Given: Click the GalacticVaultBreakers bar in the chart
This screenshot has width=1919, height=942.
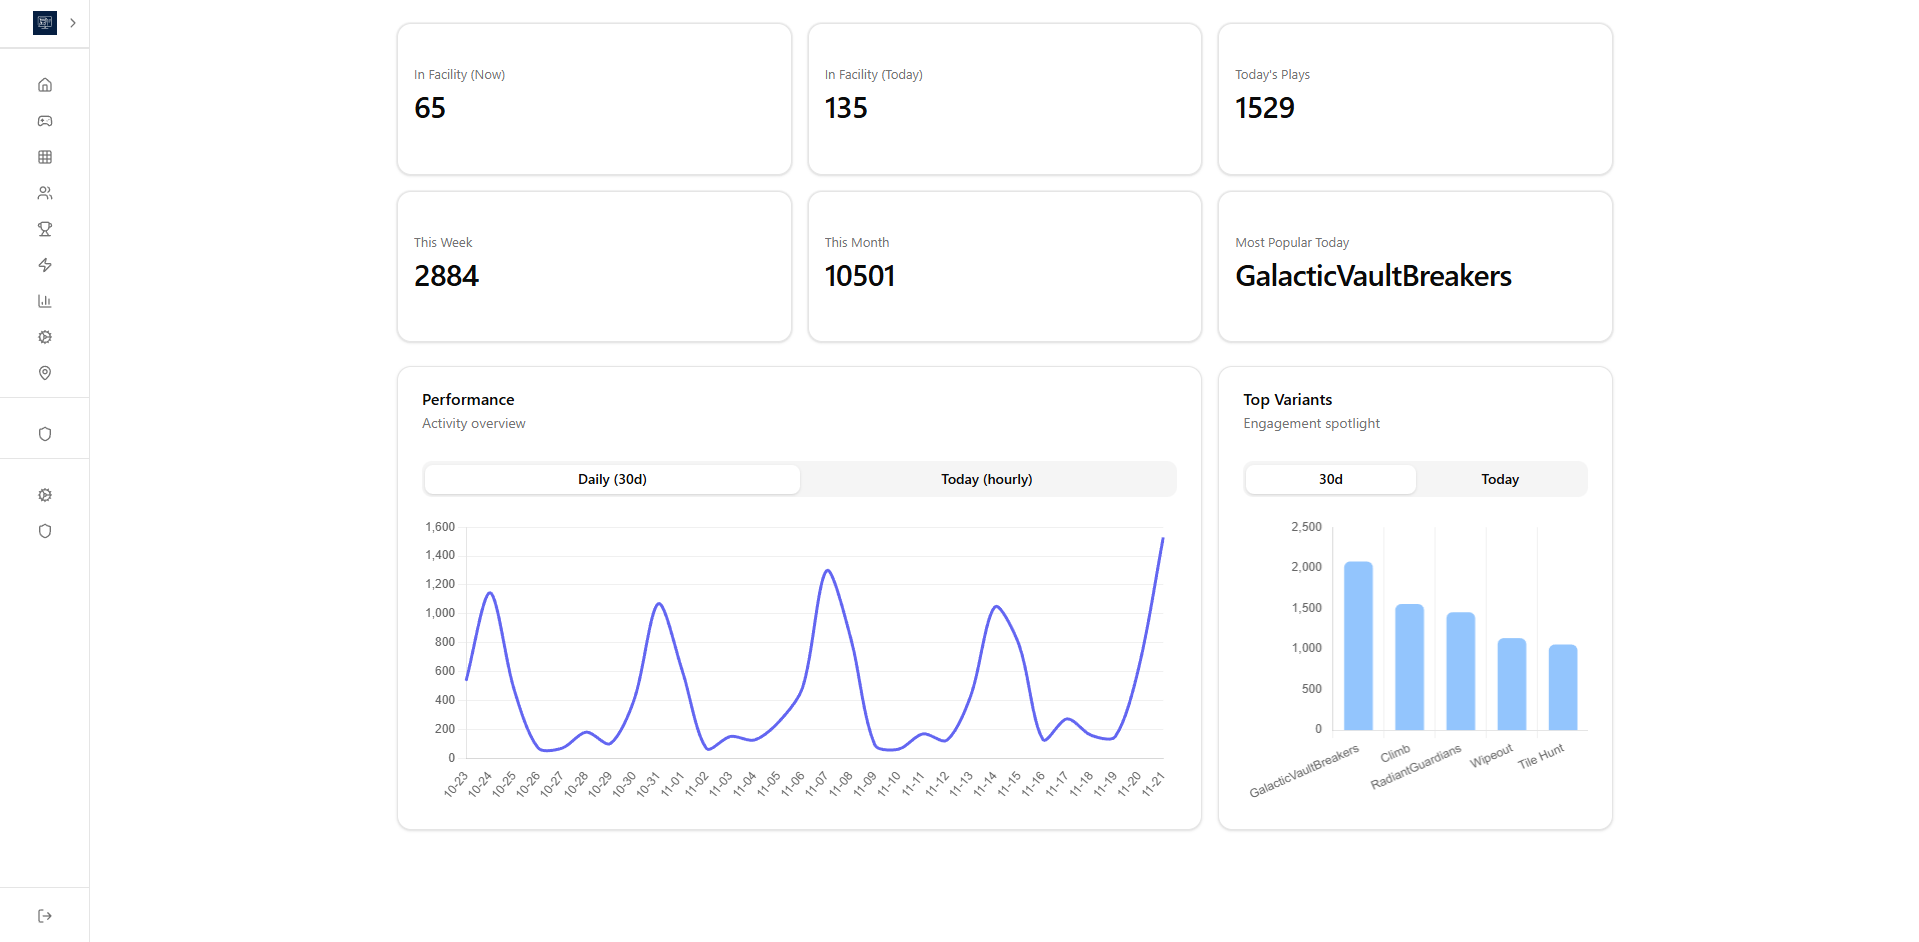Looking at the screenshot, I should click(x=1358, y=646).
